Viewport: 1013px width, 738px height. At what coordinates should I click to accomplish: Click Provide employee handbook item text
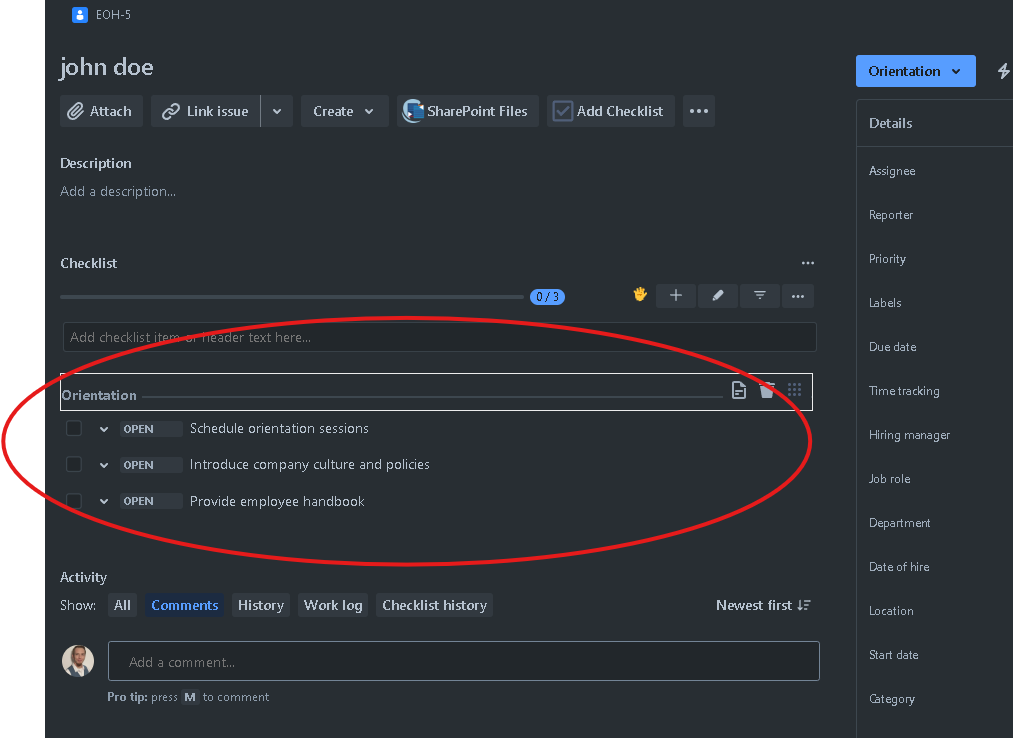(277, 501)
